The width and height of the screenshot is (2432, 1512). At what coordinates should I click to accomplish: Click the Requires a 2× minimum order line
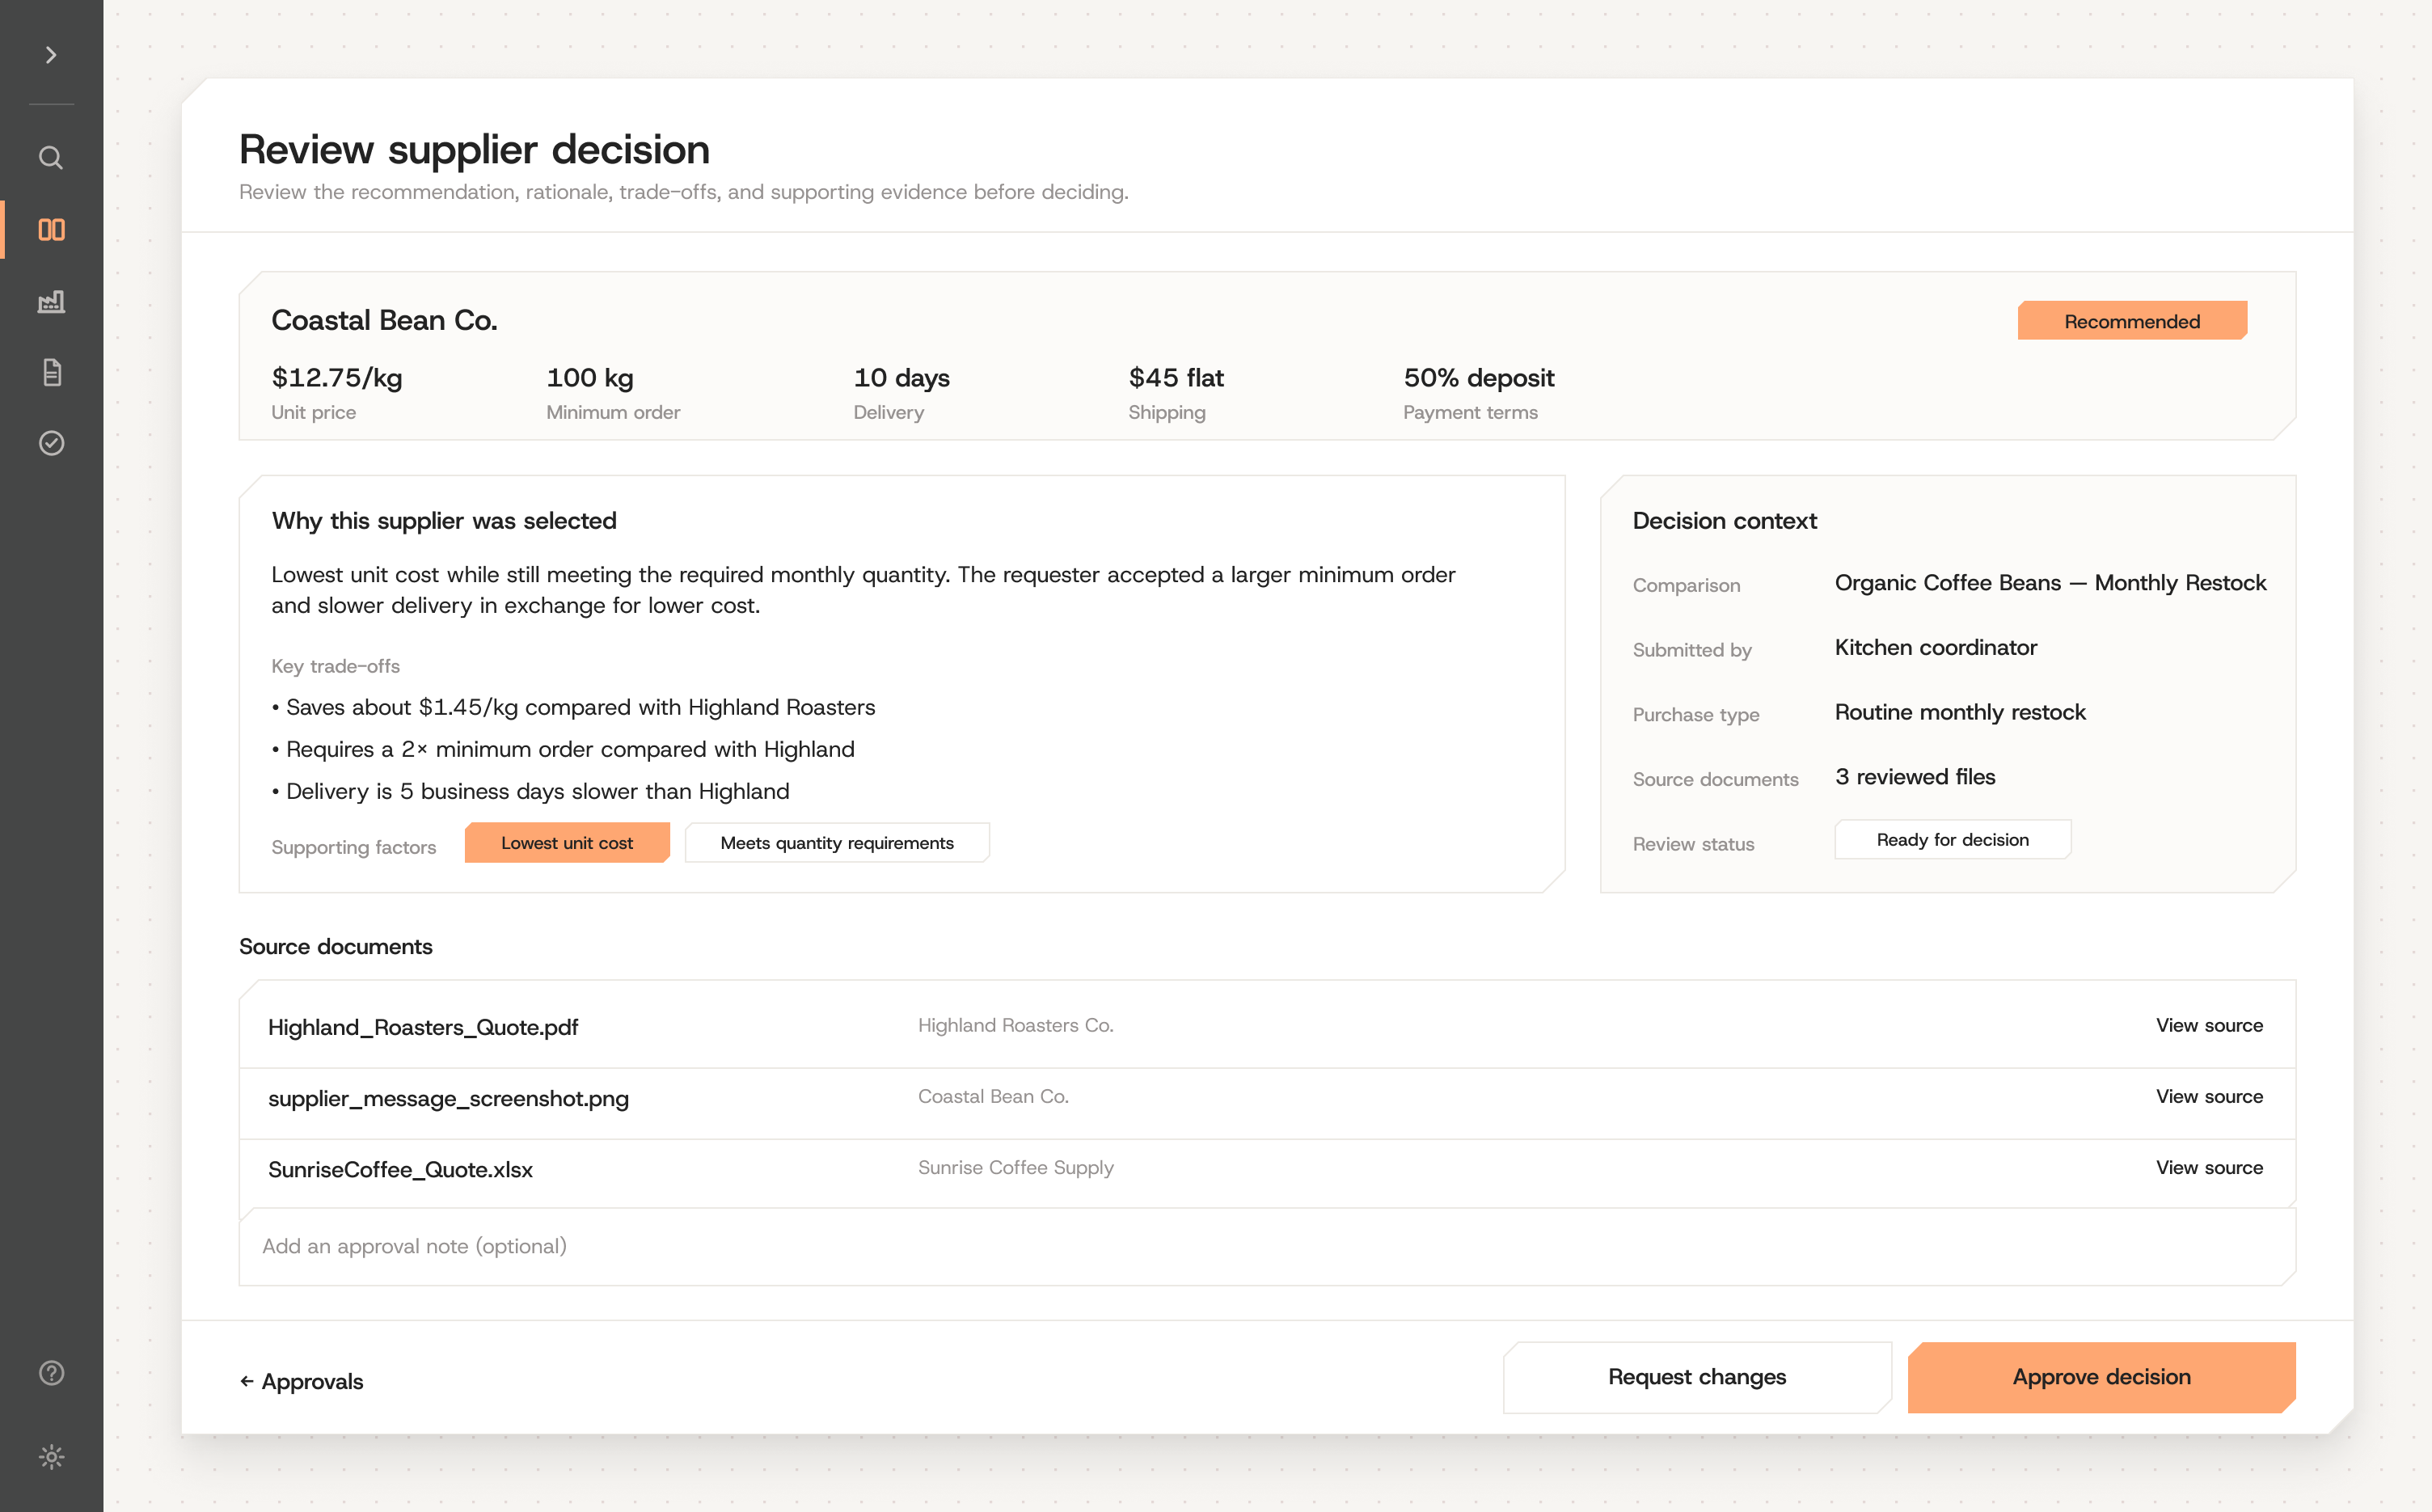click(563, 749)
